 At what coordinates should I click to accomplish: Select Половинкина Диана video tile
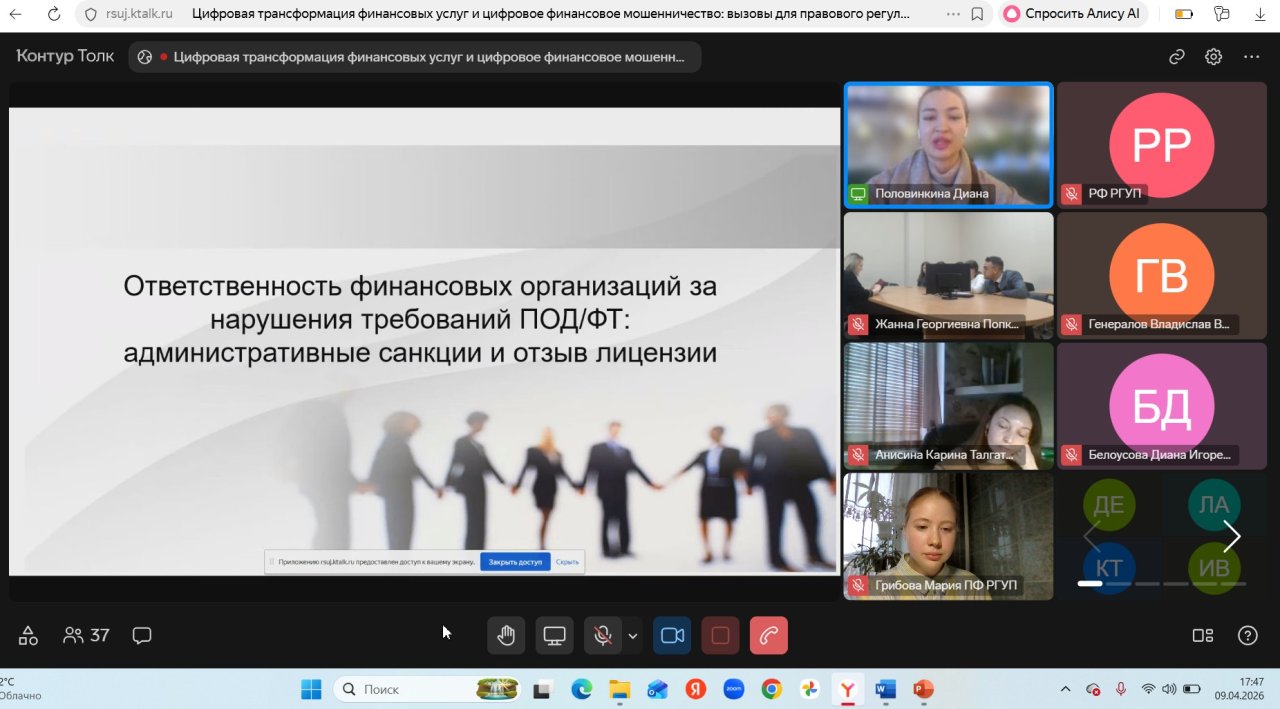point(948,144)
